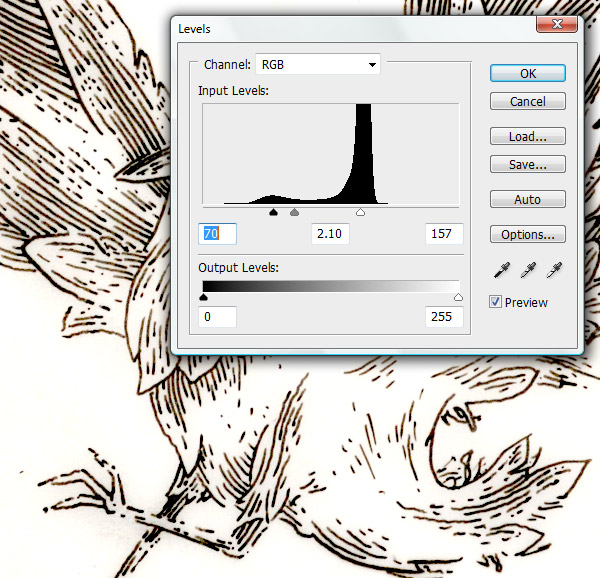Click the Levels title bar text
600x578 pixels.
(194, 29)
